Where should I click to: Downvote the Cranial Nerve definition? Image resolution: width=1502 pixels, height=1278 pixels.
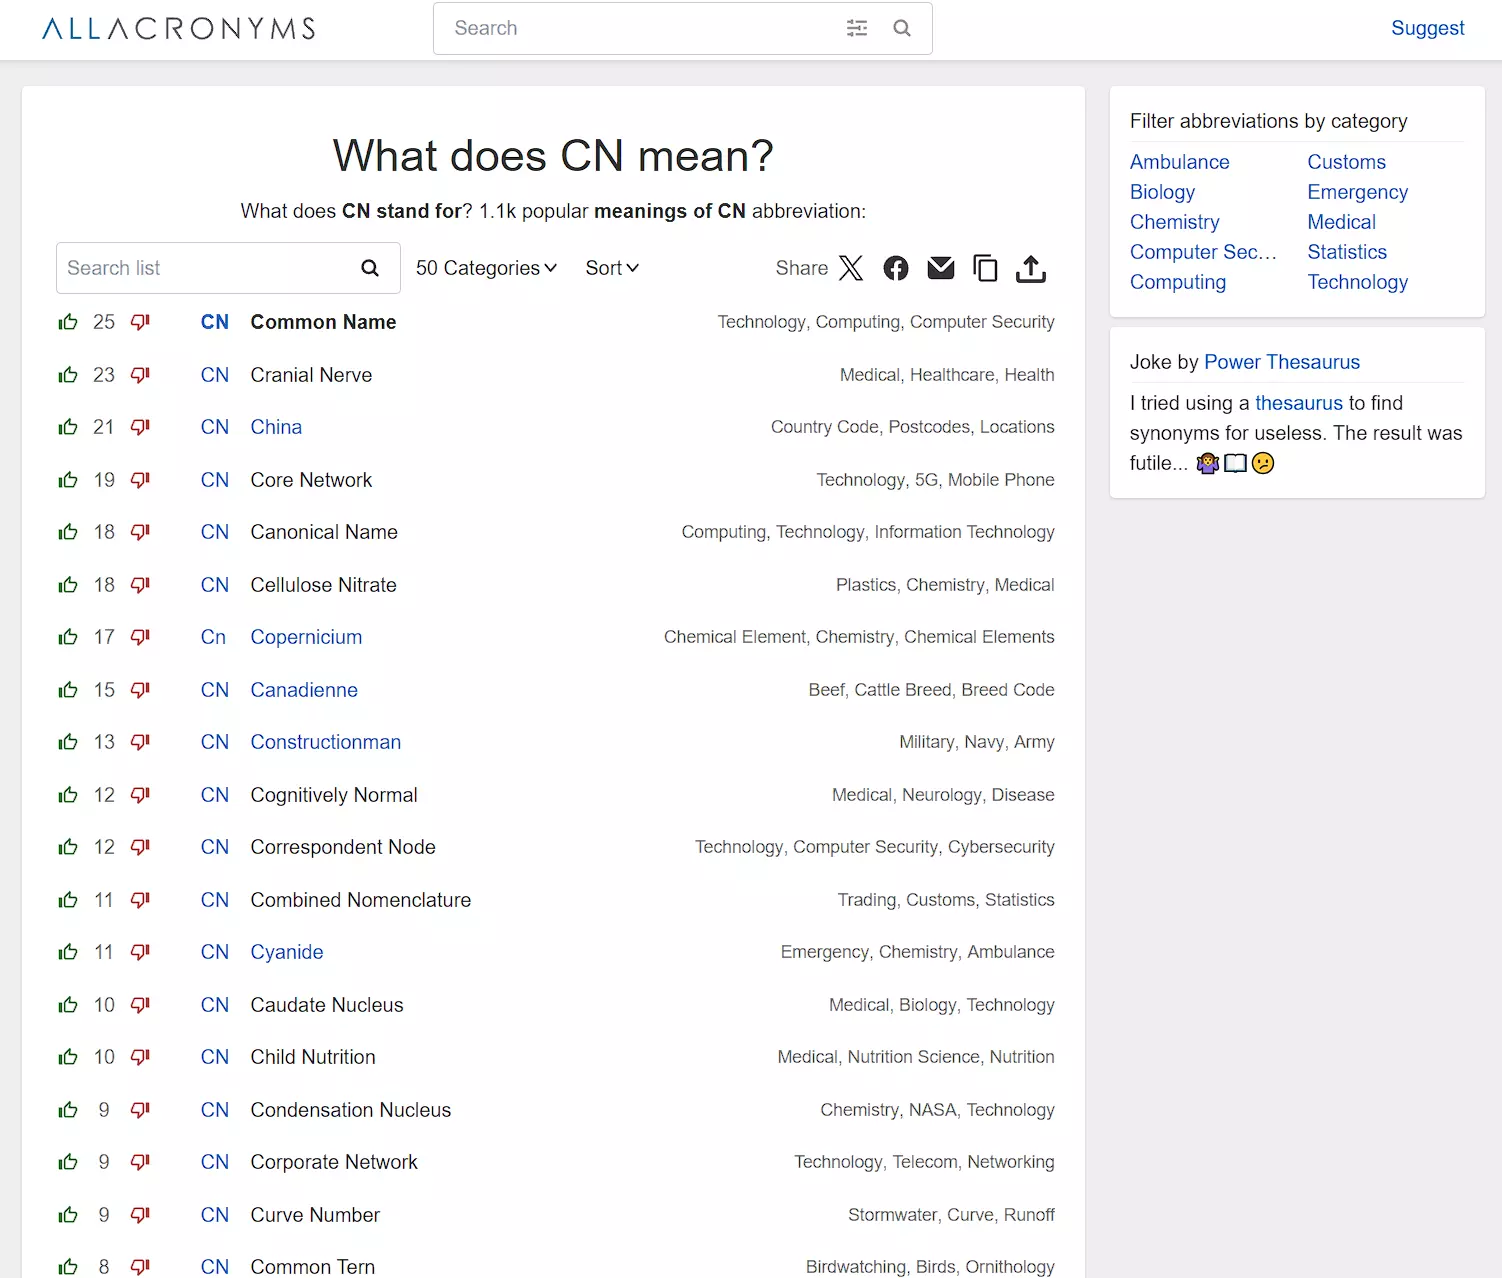point(140,375)
